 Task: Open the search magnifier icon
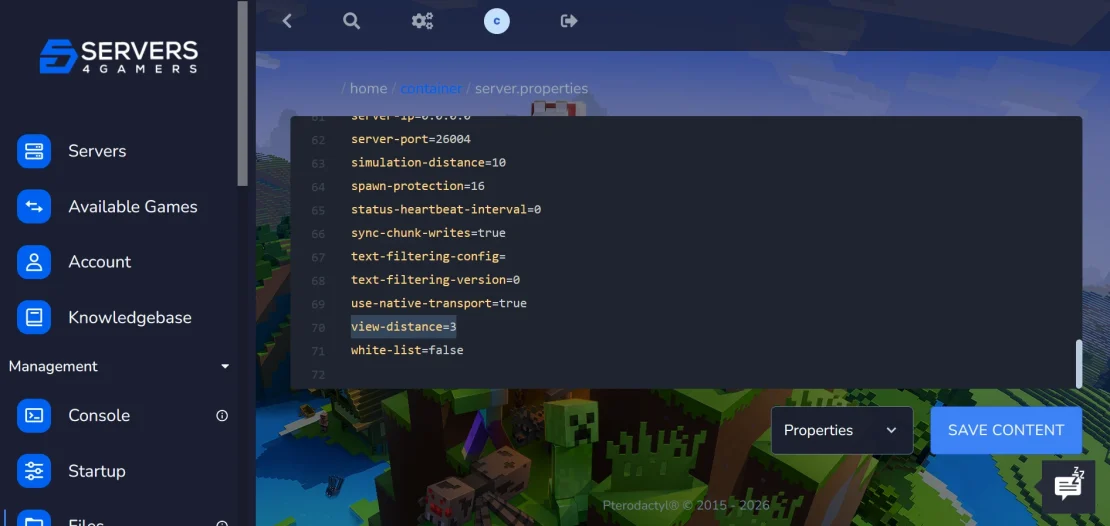(352, 21)
